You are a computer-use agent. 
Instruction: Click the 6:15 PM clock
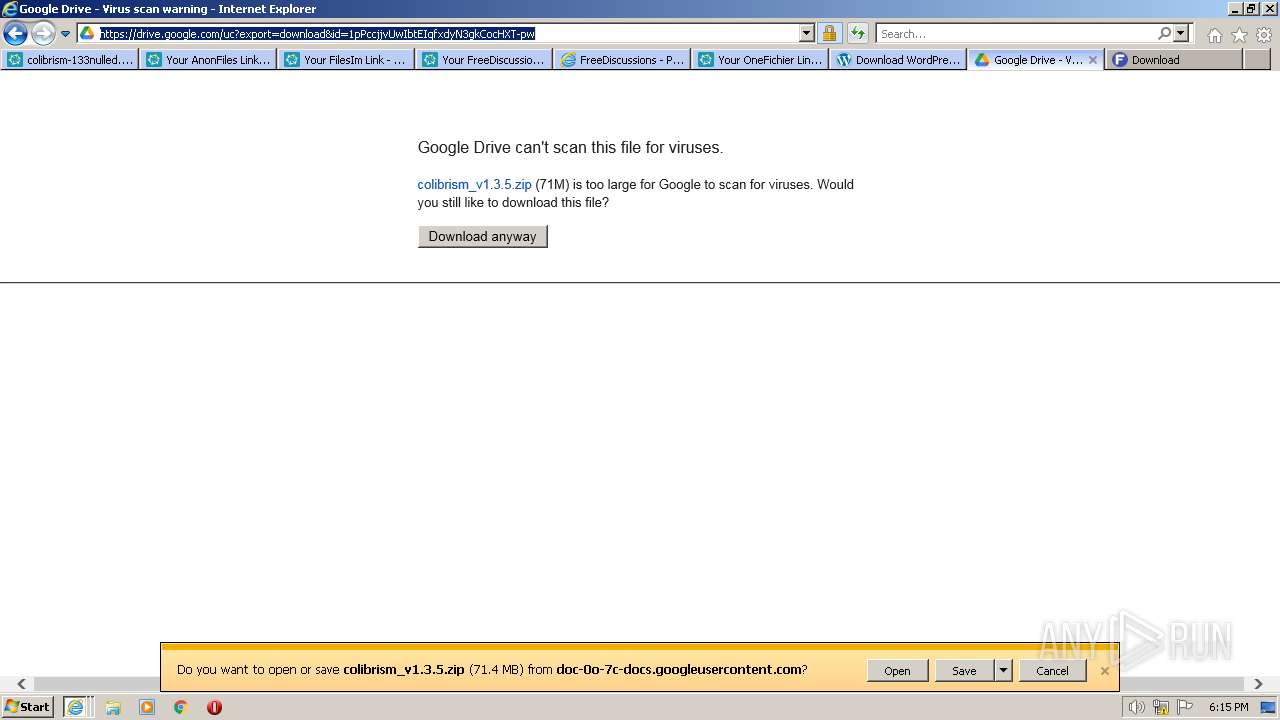click(x=1228, y=707)
